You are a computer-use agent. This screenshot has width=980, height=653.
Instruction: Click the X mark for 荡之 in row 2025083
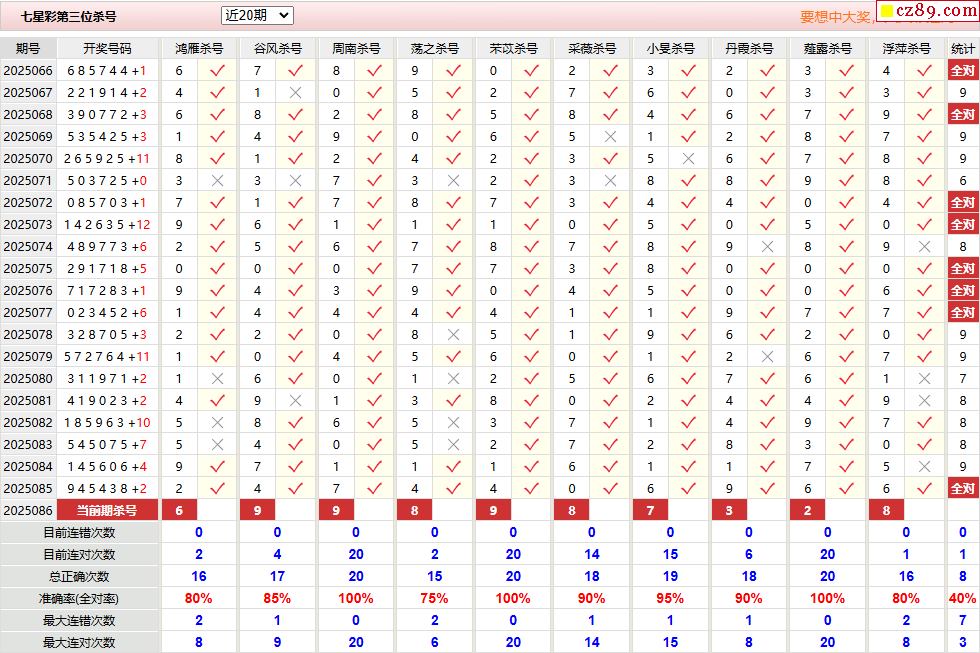click(x=453, y=445)
